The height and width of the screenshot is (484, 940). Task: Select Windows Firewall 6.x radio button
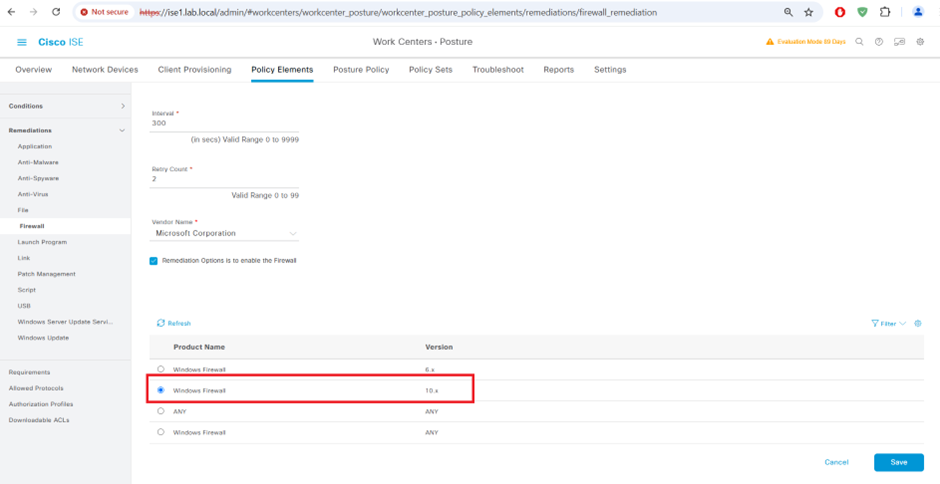160,369
